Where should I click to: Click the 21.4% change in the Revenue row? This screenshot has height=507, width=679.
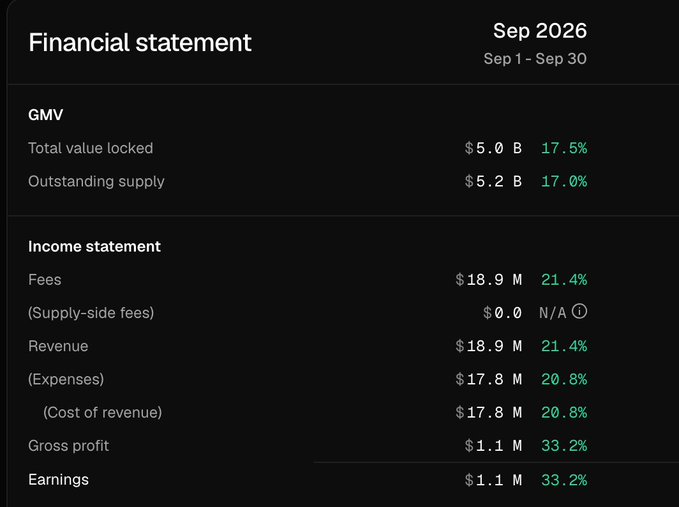click(x=564, y=346)
